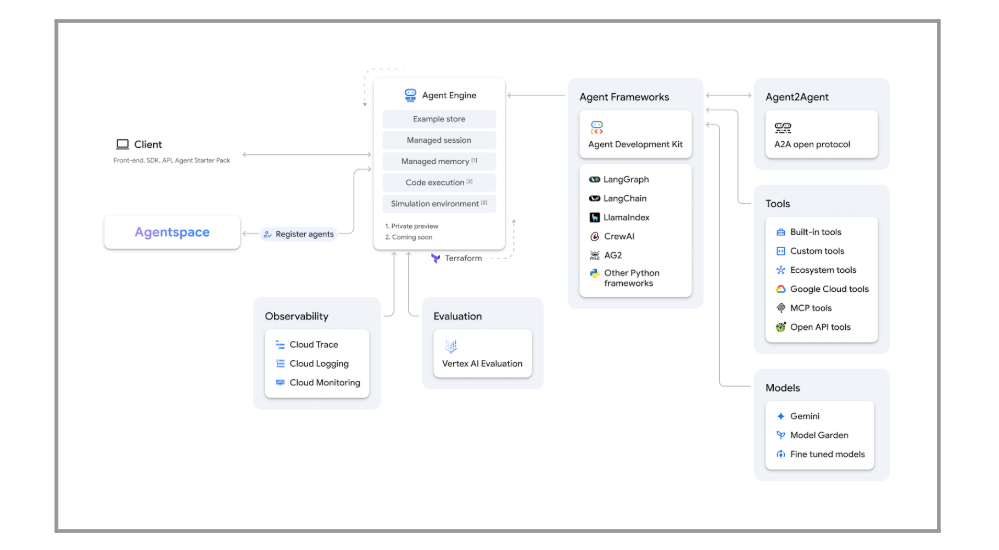Click the Open API tools icon
Screen dimensions: 999x550
(780, 327)
